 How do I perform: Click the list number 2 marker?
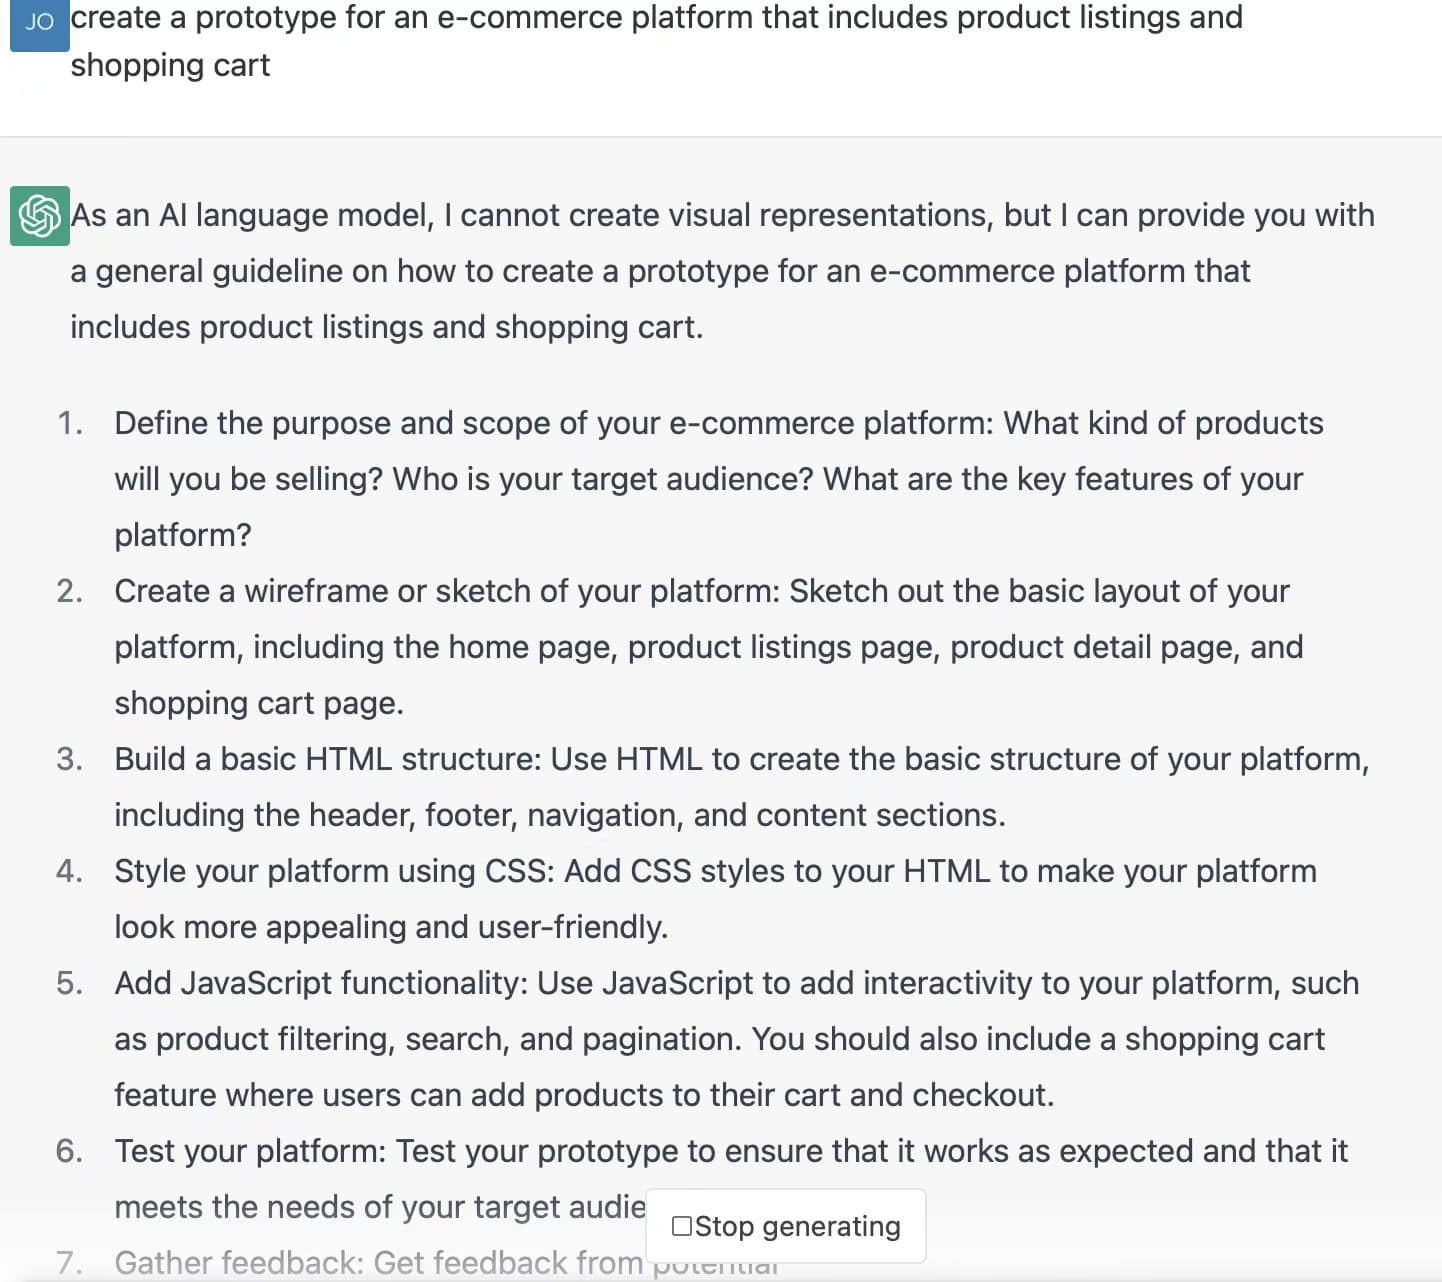(x=69, y=591)
